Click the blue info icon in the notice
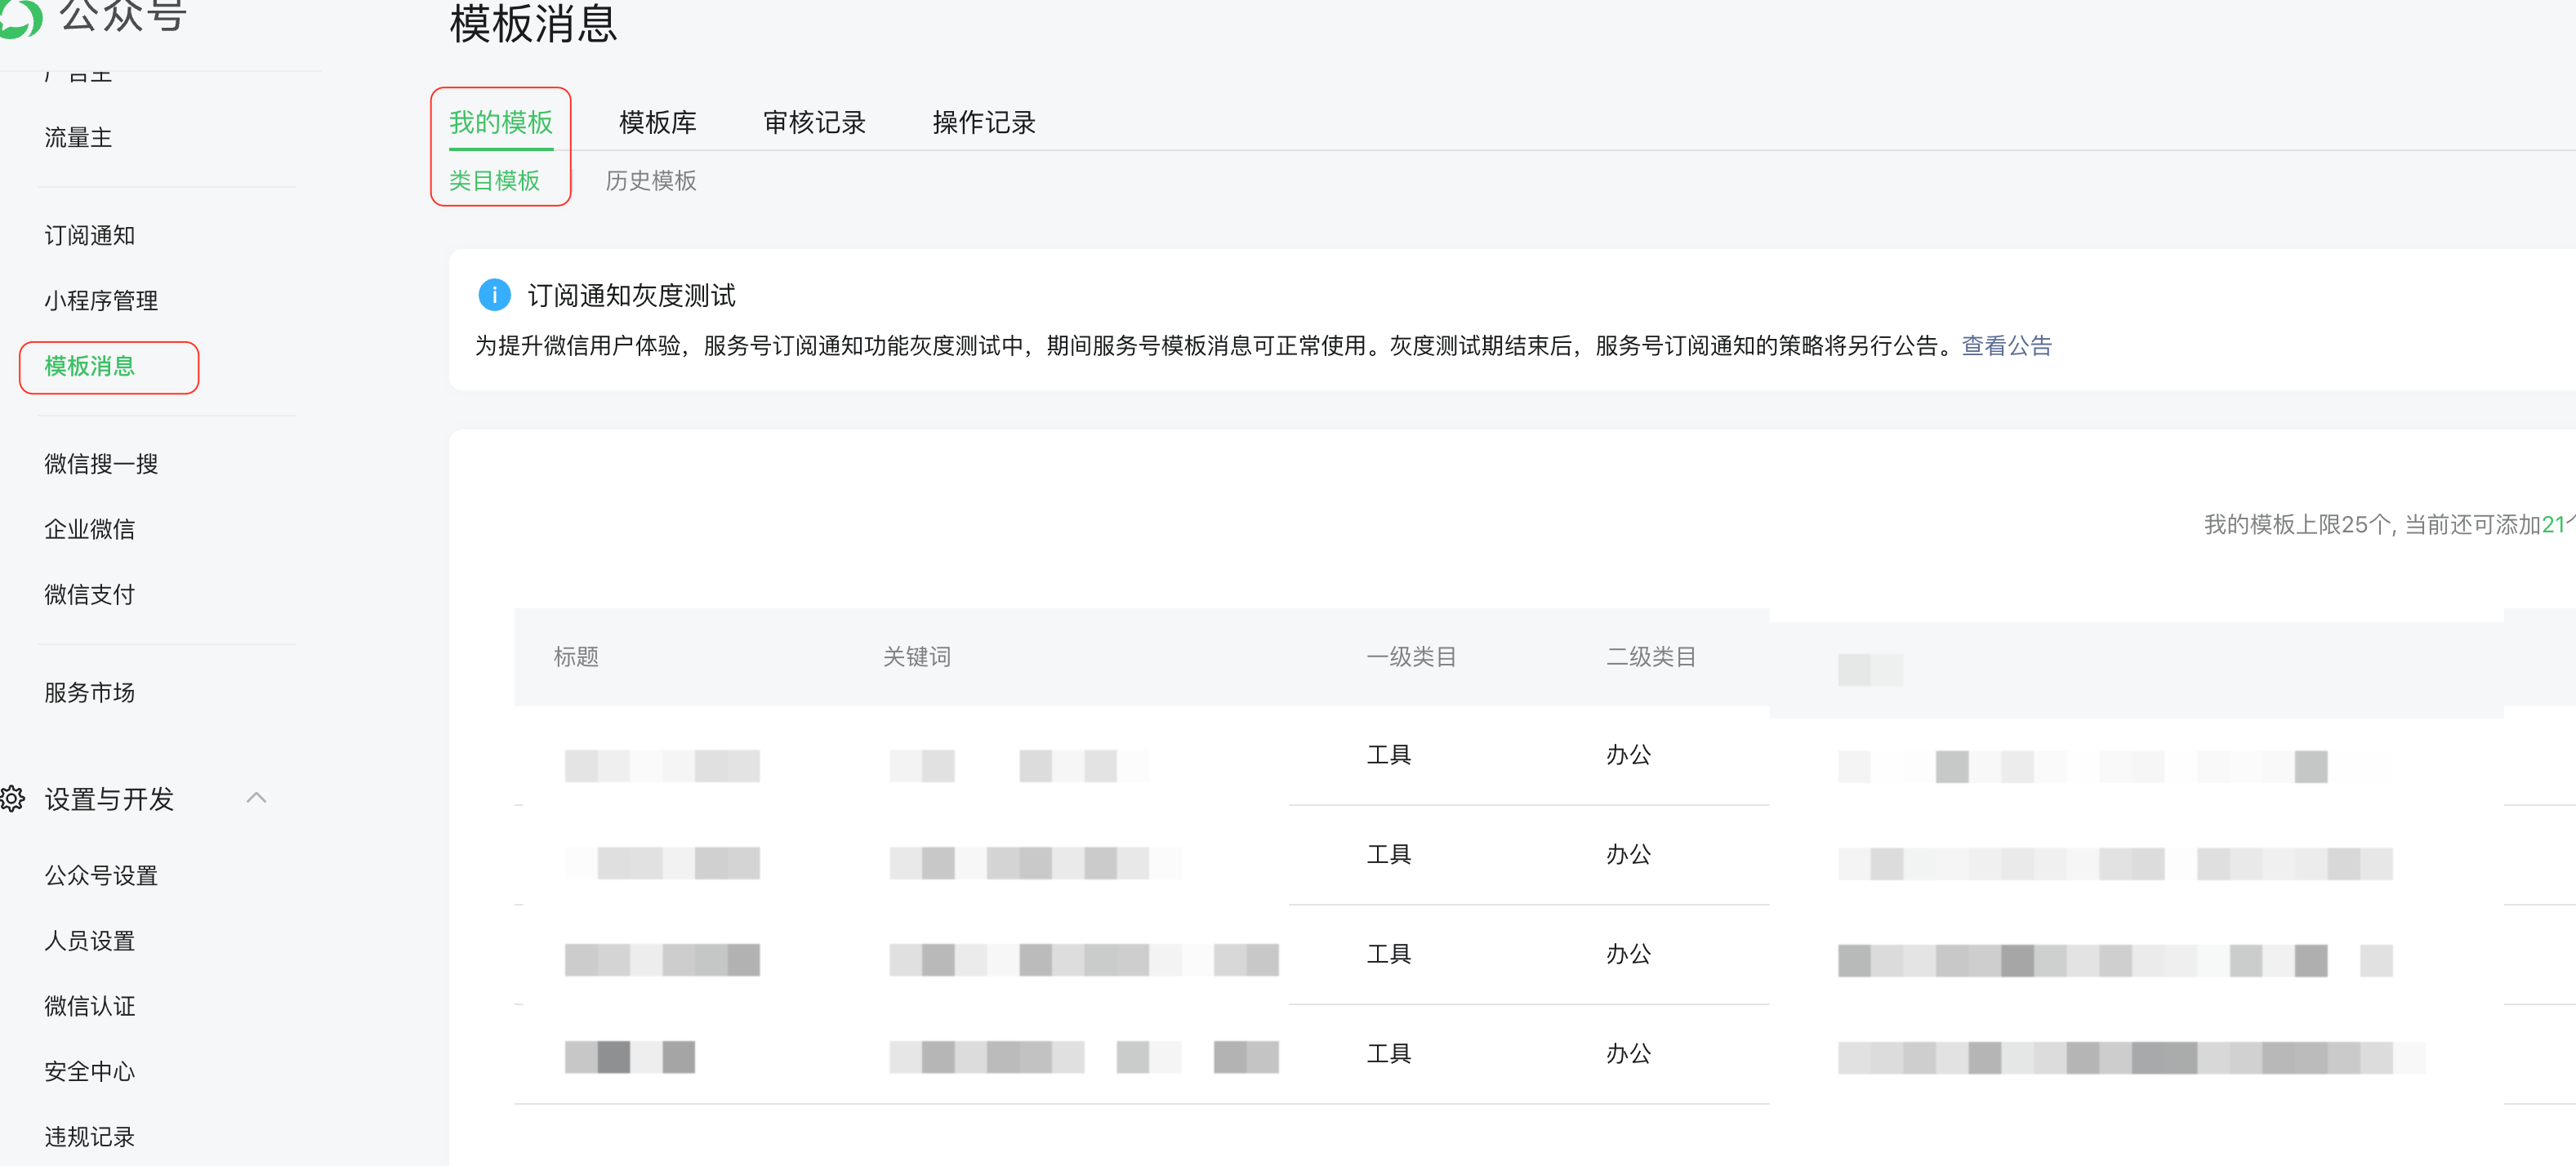The width and height of the screenshot is (2576, 1166). pyautogui.click(x=494, y=295)
